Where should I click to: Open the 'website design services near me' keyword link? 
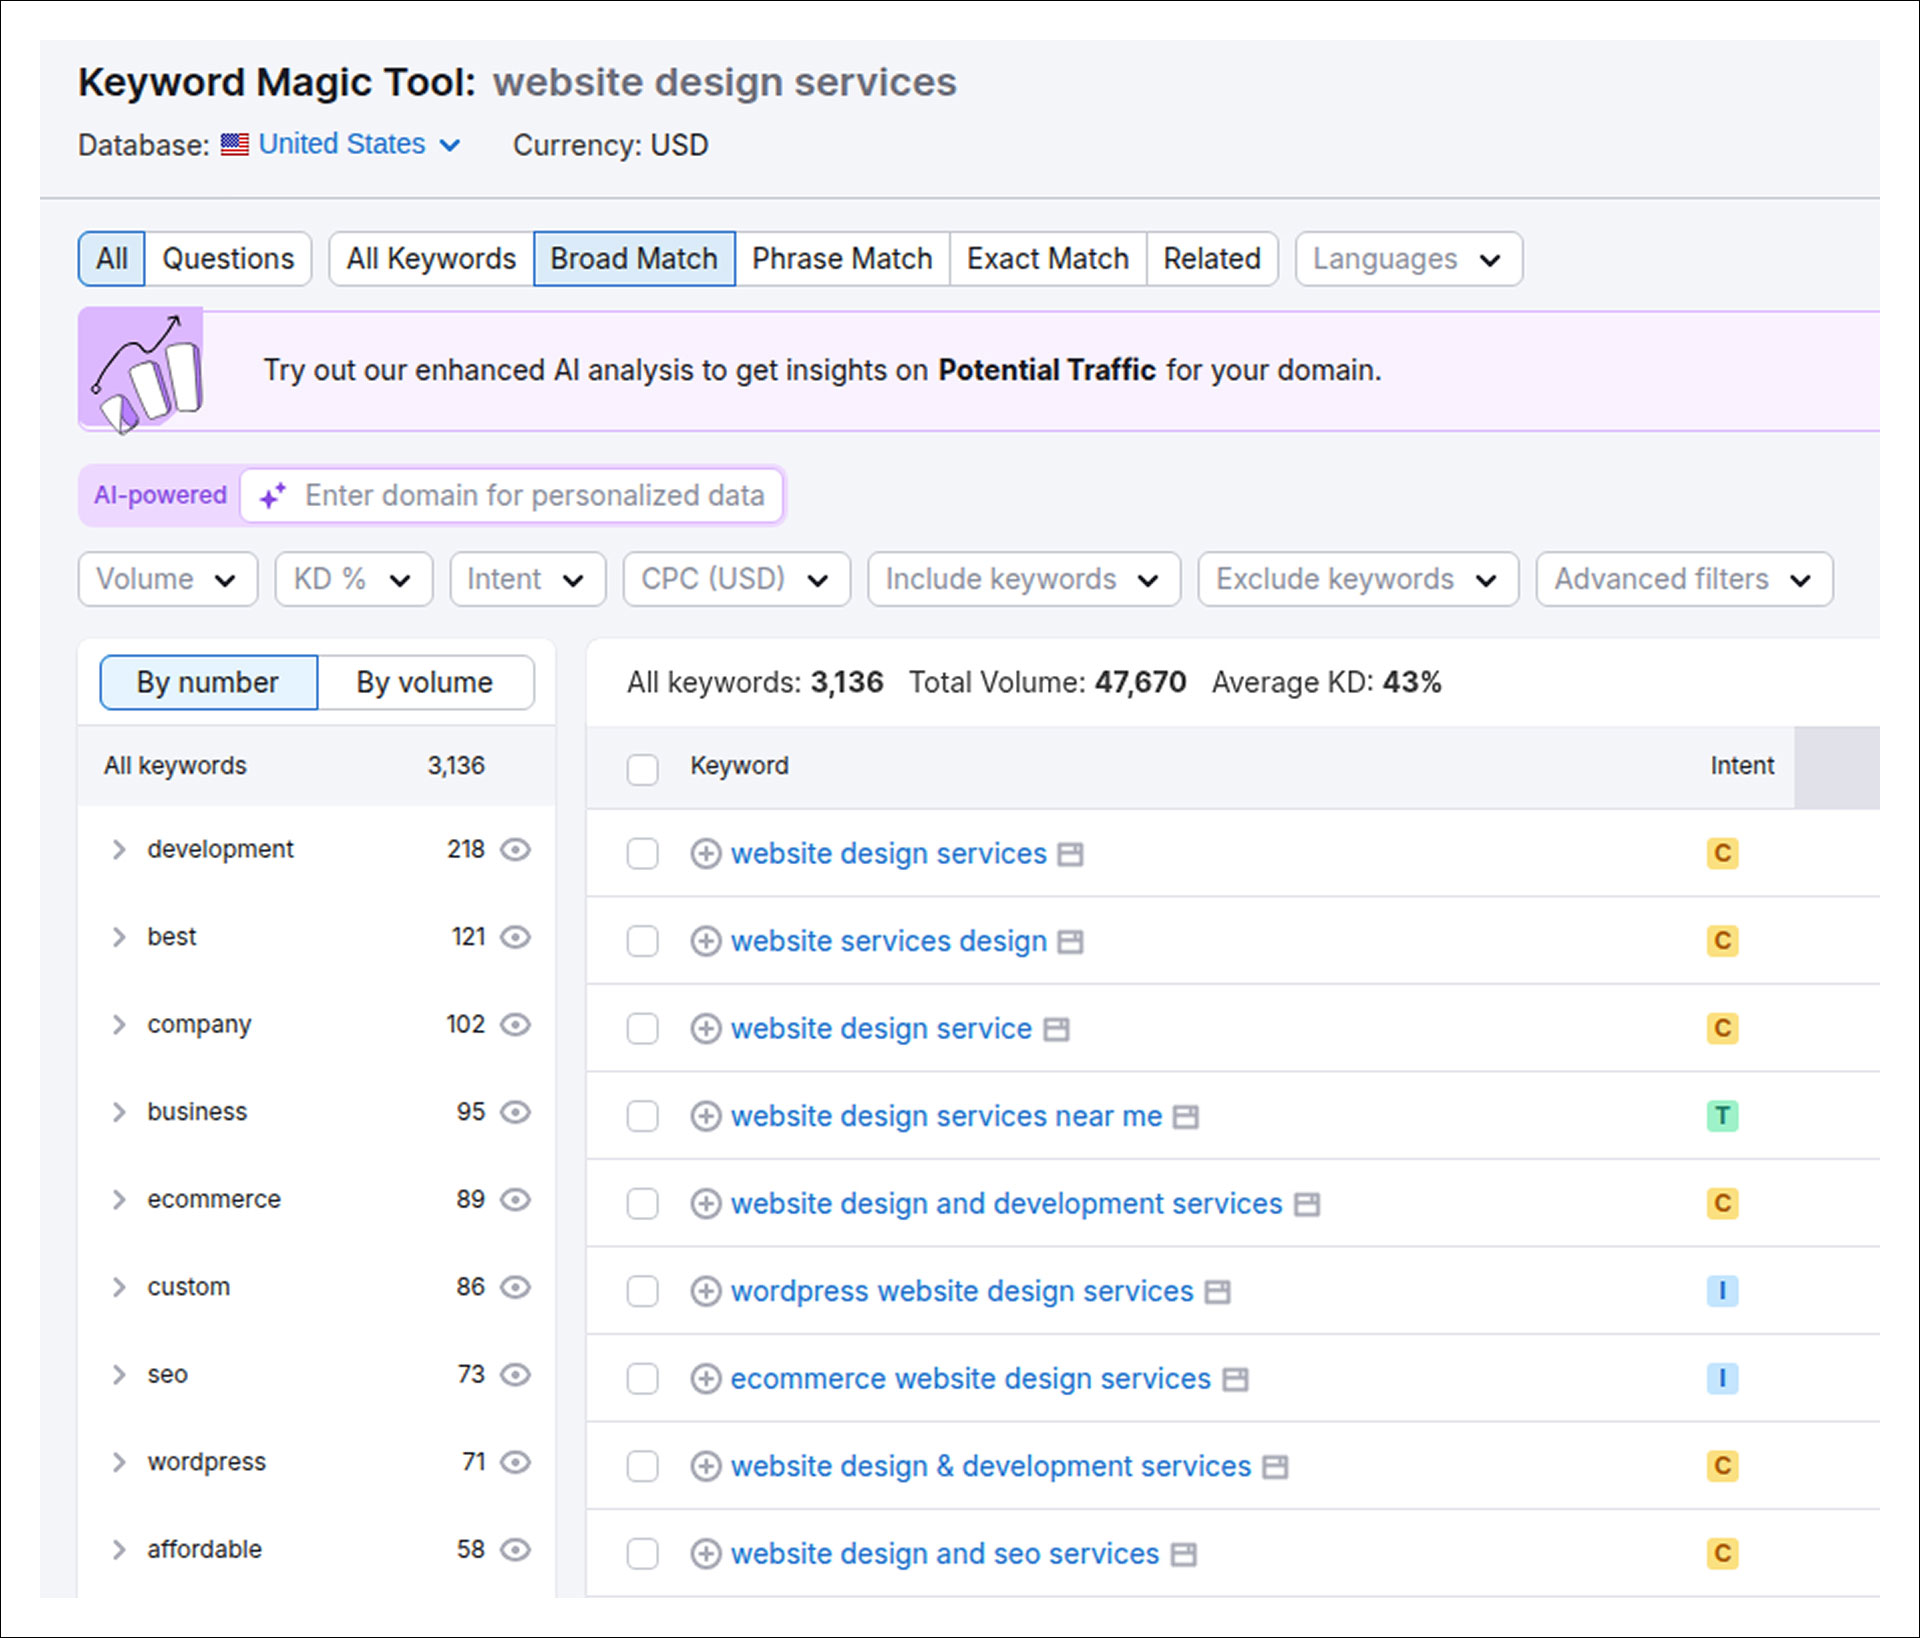tap(946, 1116)
